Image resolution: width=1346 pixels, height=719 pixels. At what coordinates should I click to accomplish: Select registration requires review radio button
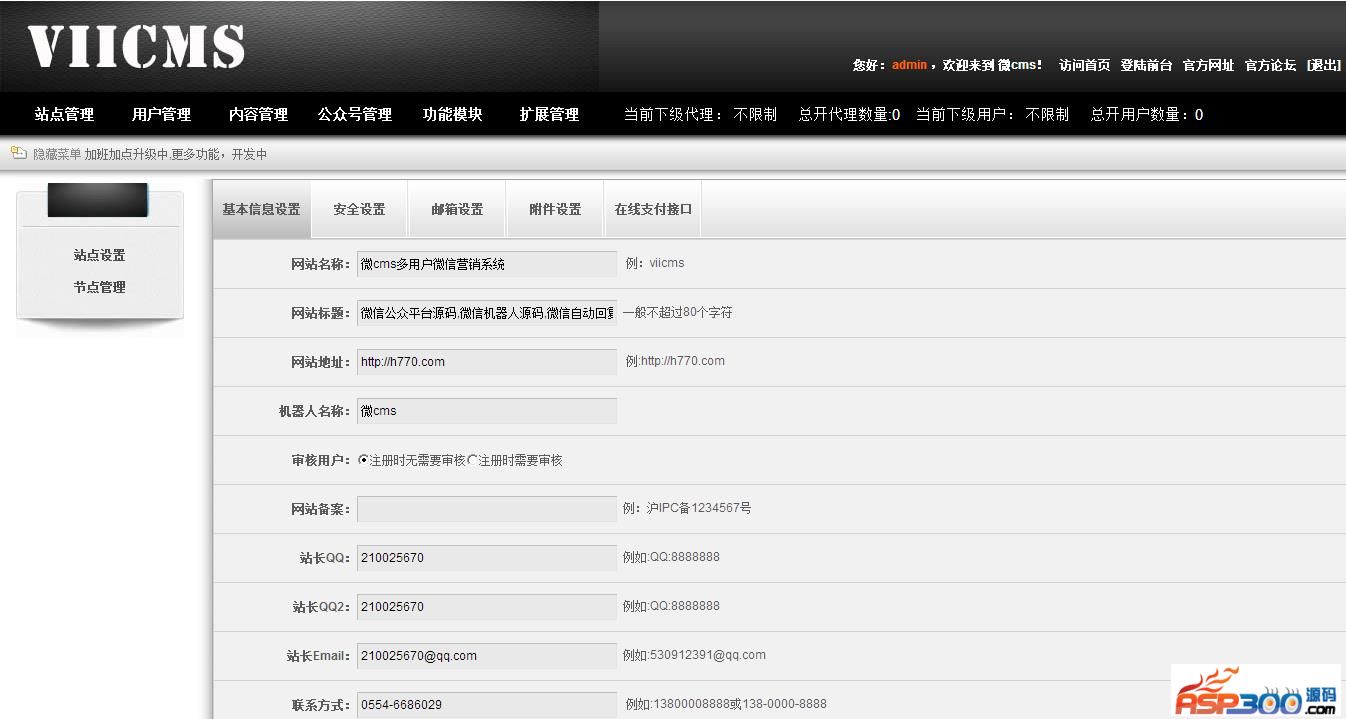tap(473, 460)
